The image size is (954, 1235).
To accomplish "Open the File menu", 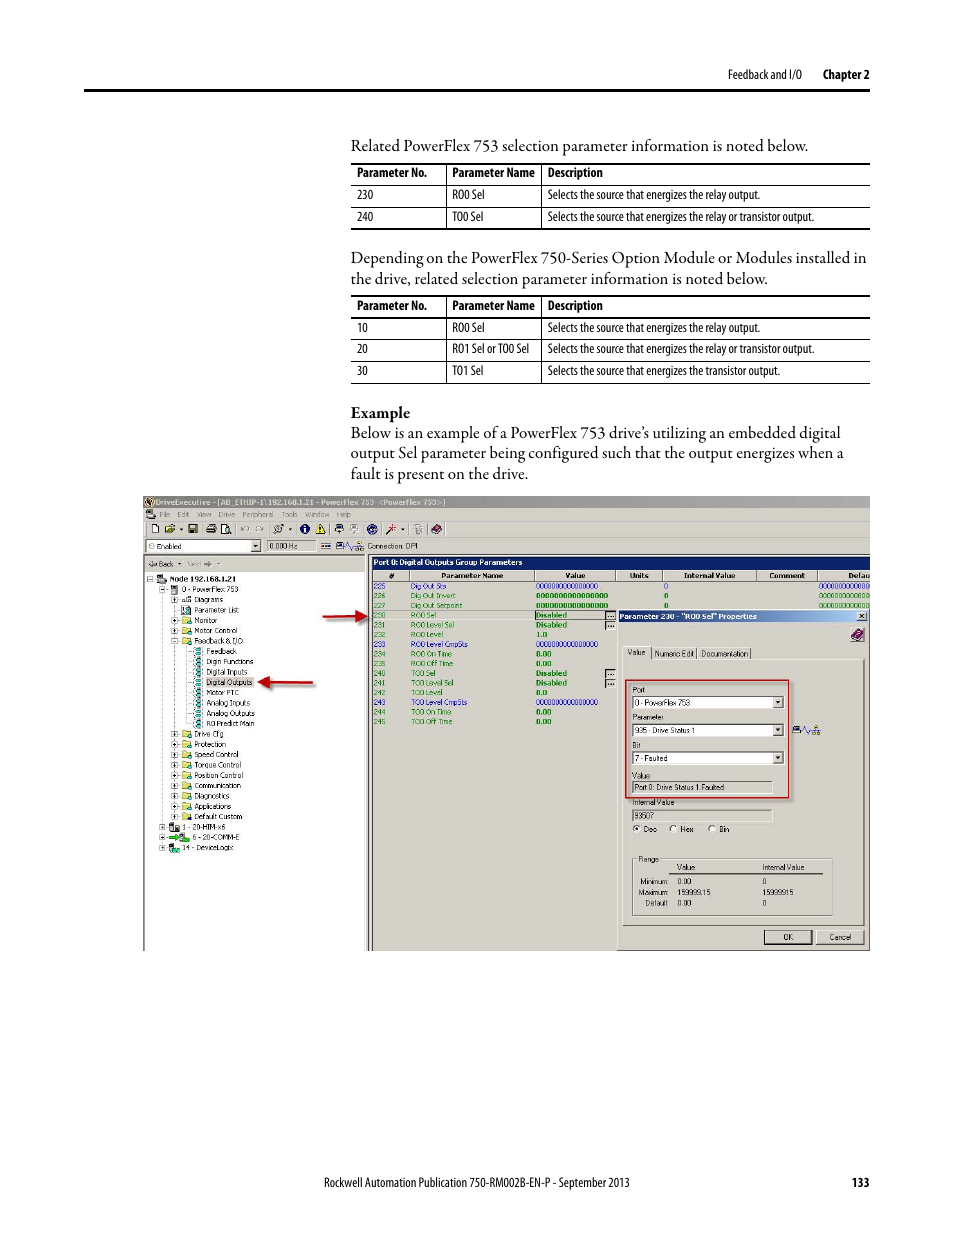I will [x=165, y=514].
